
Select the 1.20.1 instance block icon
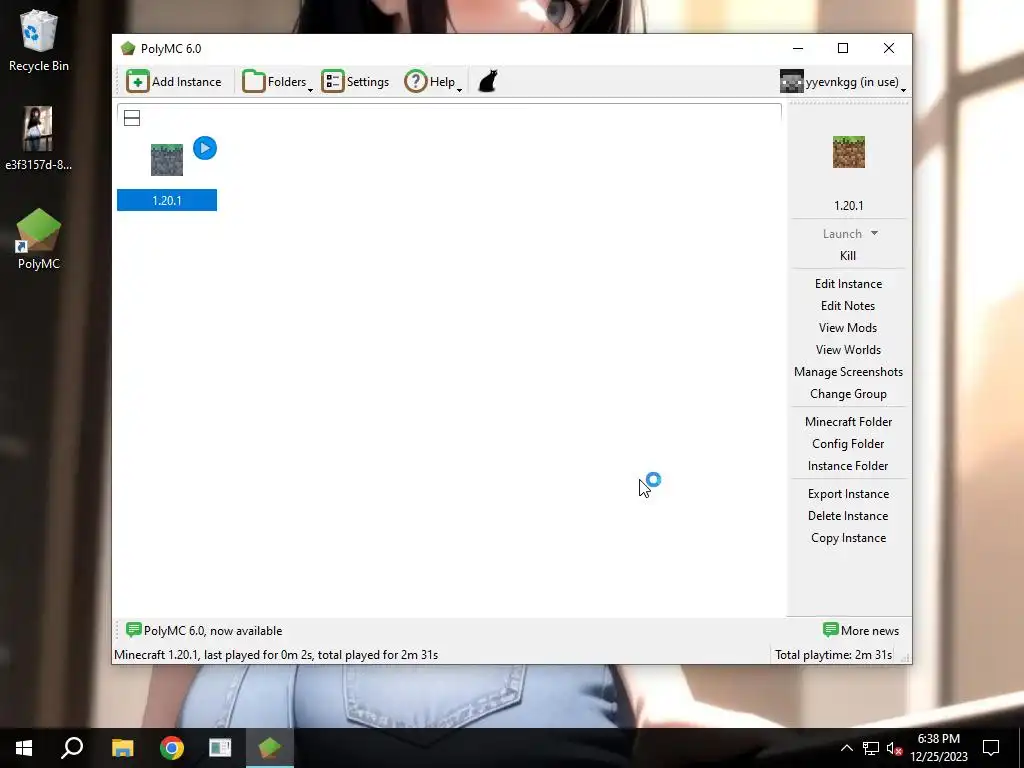(167, 160)
